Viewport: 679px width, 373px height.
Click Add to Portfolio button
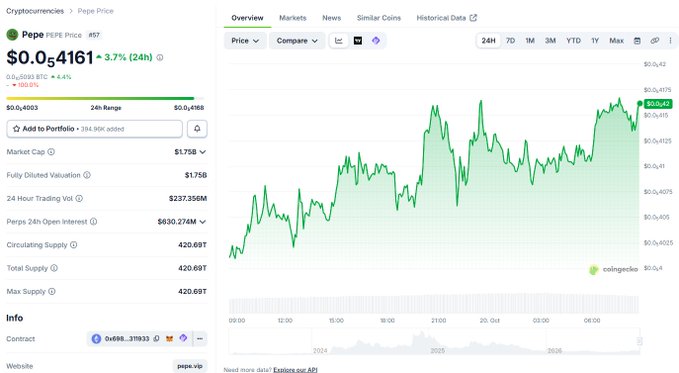[x=94, y=129]
